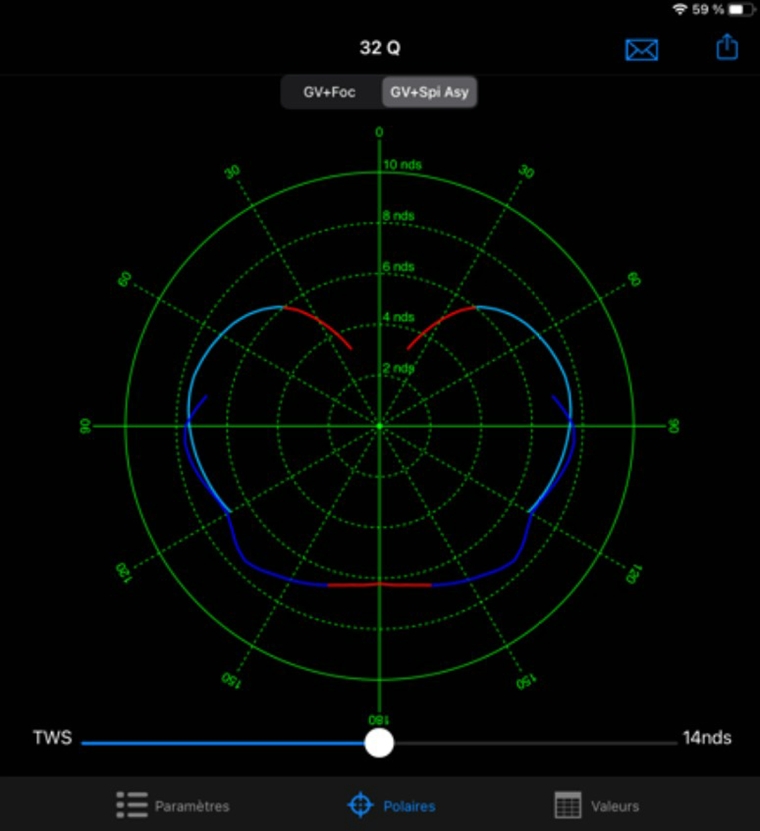This screenshot has height=831, width=760.
Task: Open the share sheet icon
Action: (727, 47)
